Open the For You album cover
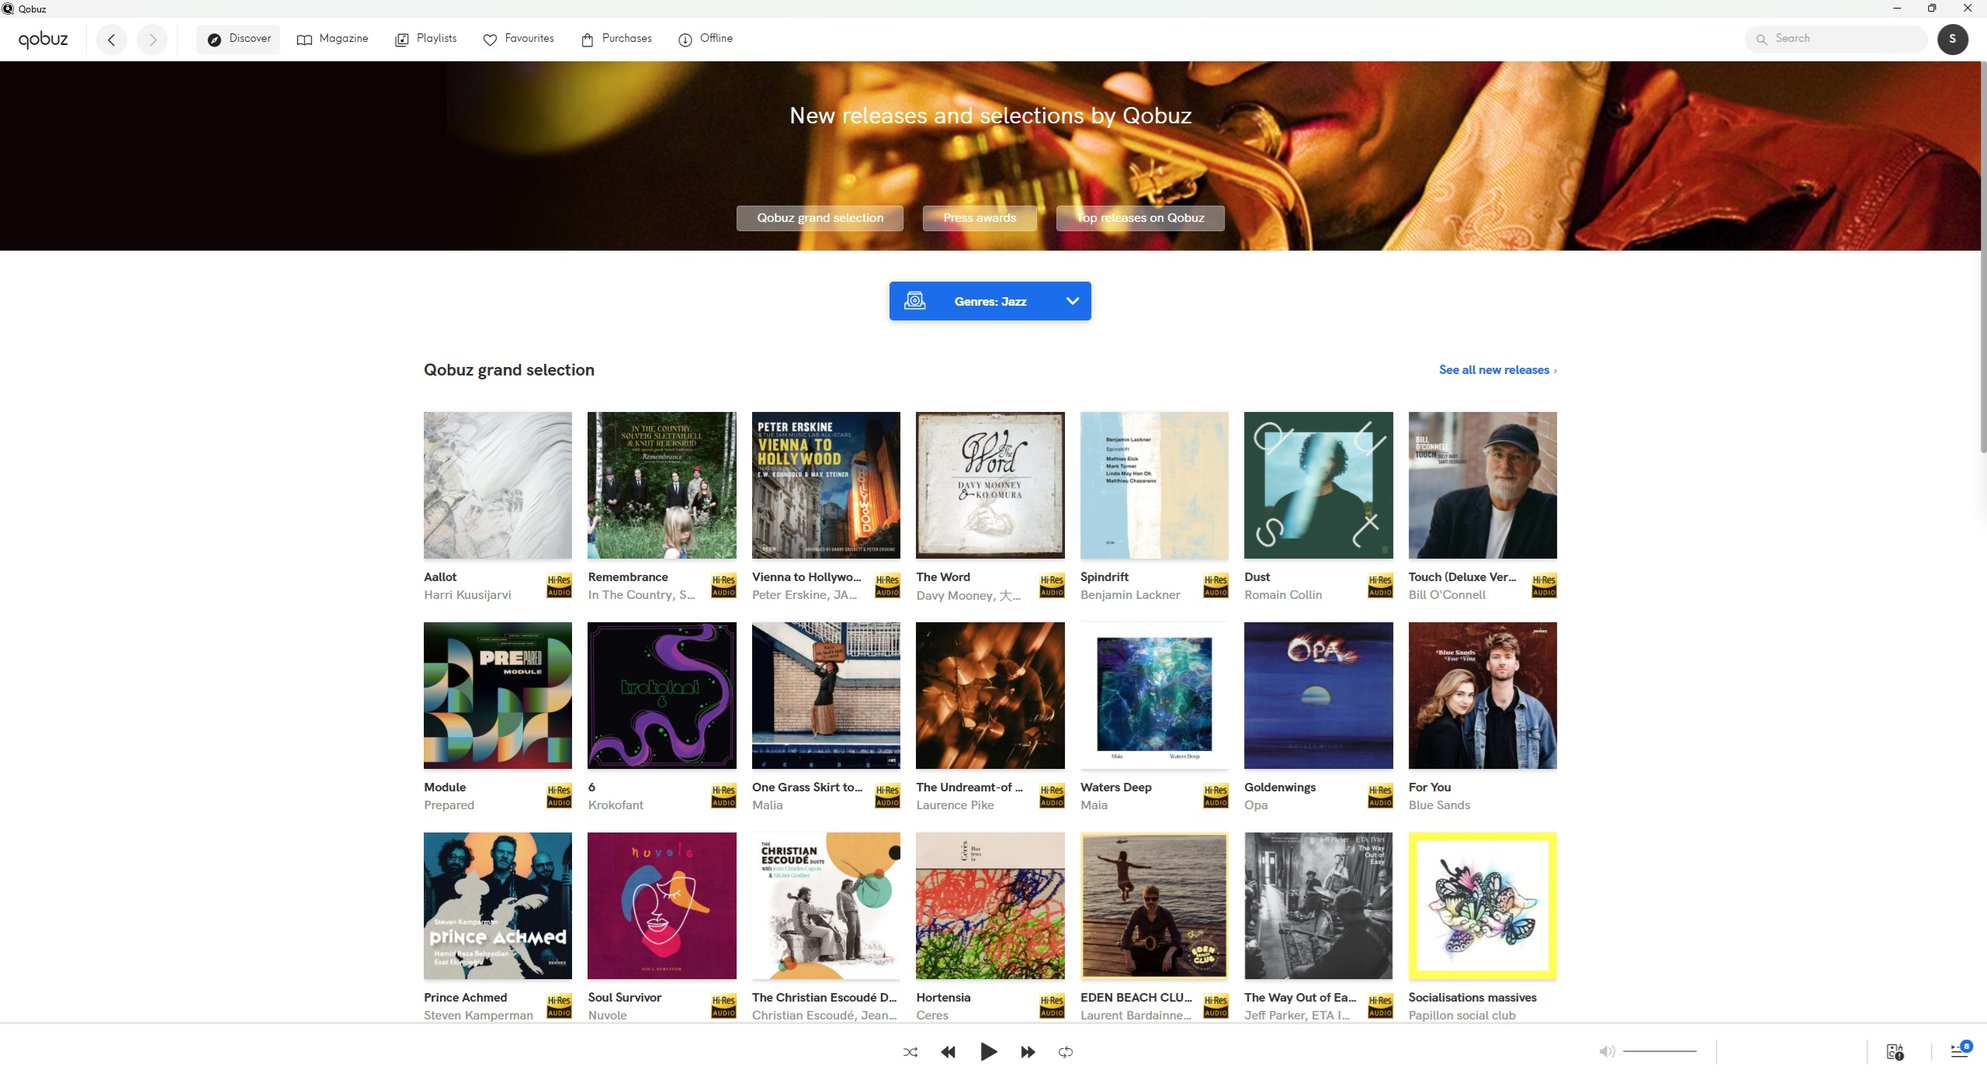This screenshot has height=1080, width=1987. (x=1483, y=696)
